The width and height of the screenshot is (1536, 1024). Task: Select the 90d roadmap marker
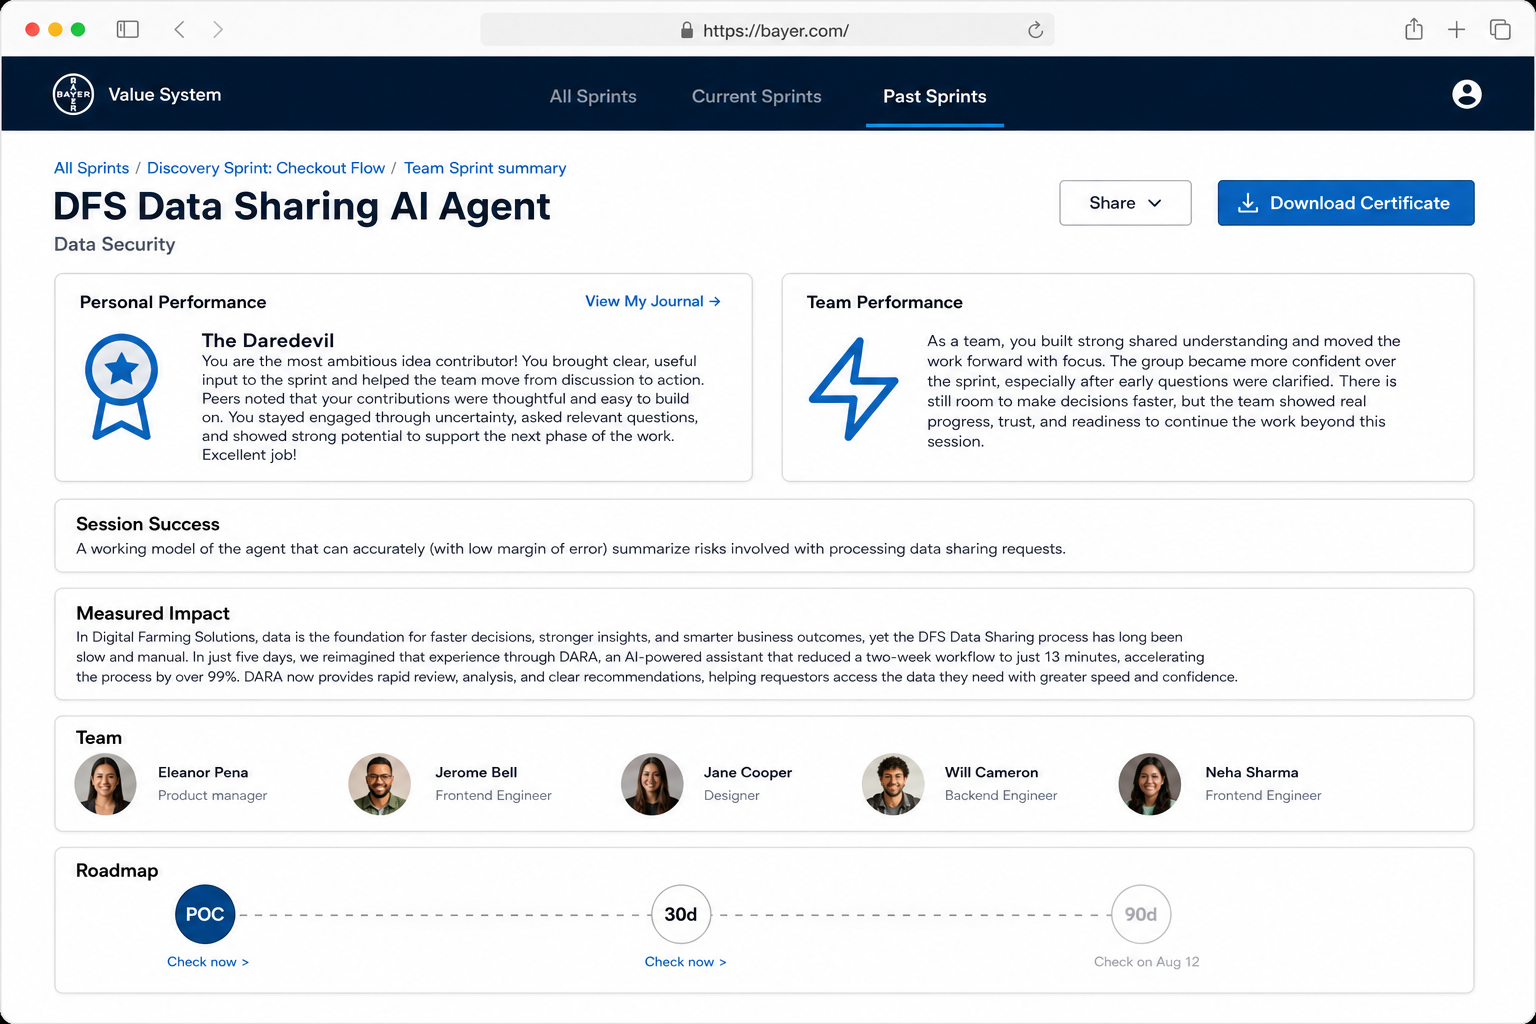[x=1141, y=914]
